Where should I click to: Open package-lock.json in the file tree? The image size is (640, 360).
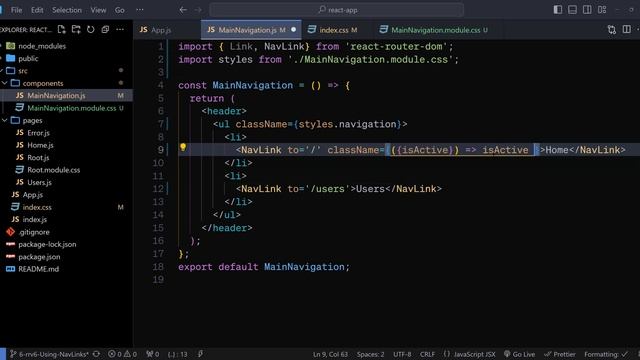[47, 244]
